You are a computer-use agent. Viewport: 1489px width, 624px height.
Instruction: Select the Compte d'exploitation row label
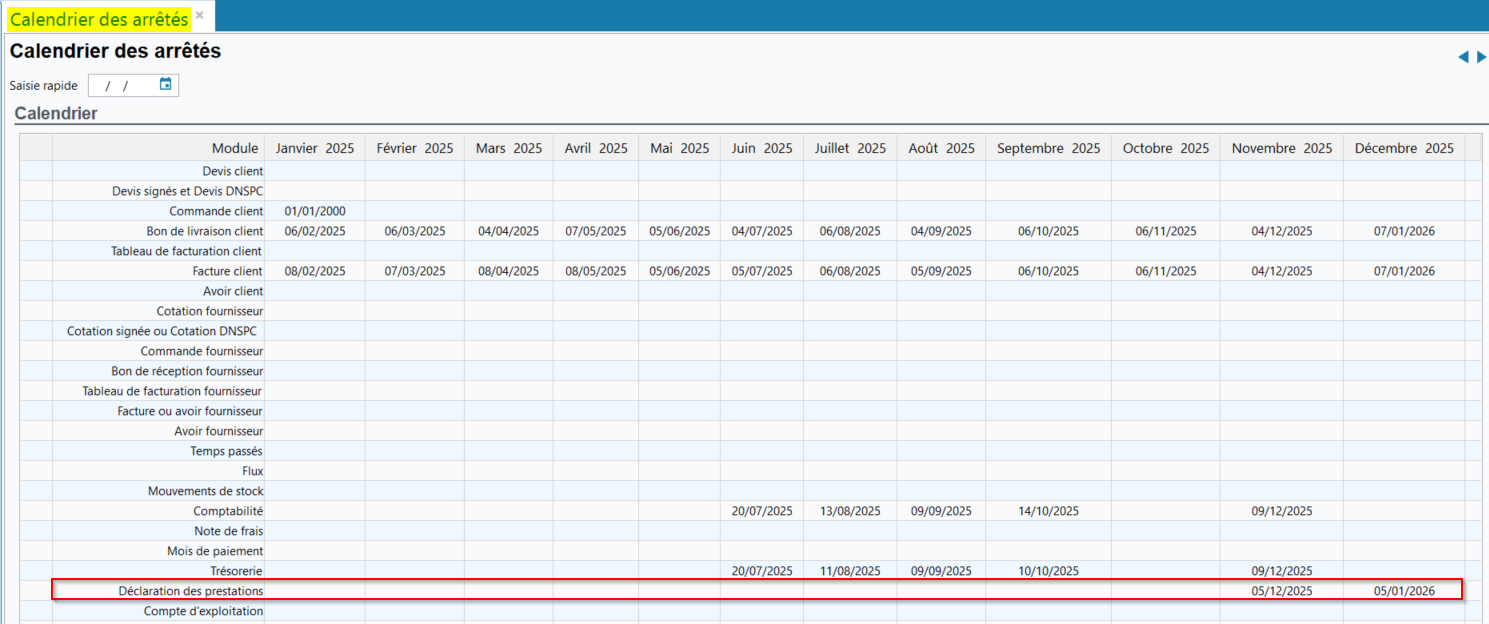pos(203,611)
